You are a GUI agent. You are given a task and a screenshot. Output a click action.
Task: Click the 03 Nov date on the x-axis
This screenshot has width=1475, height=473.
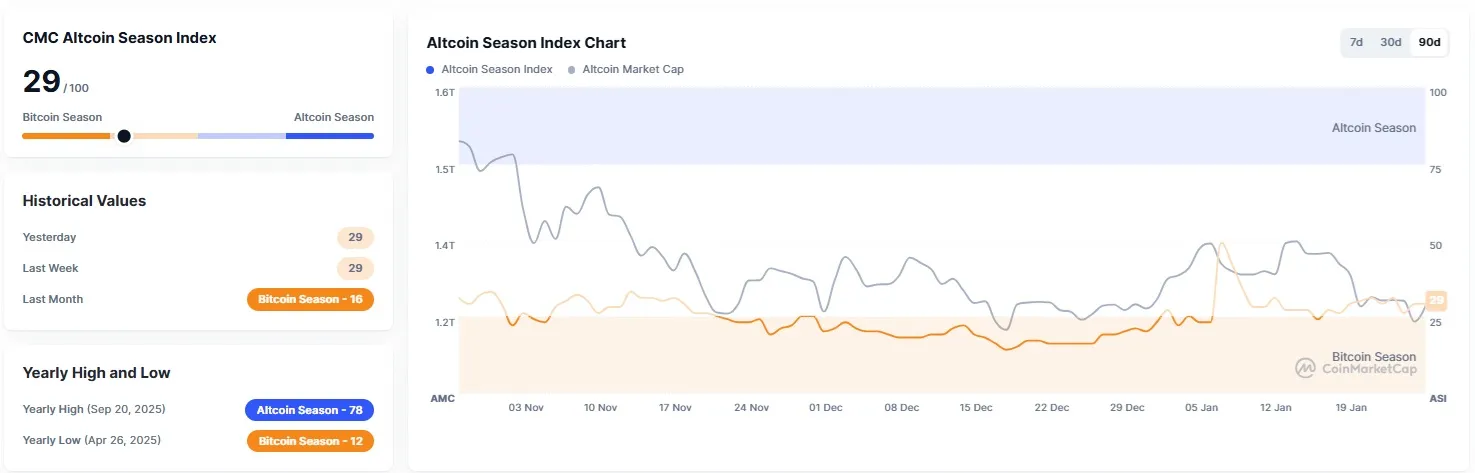526,408
